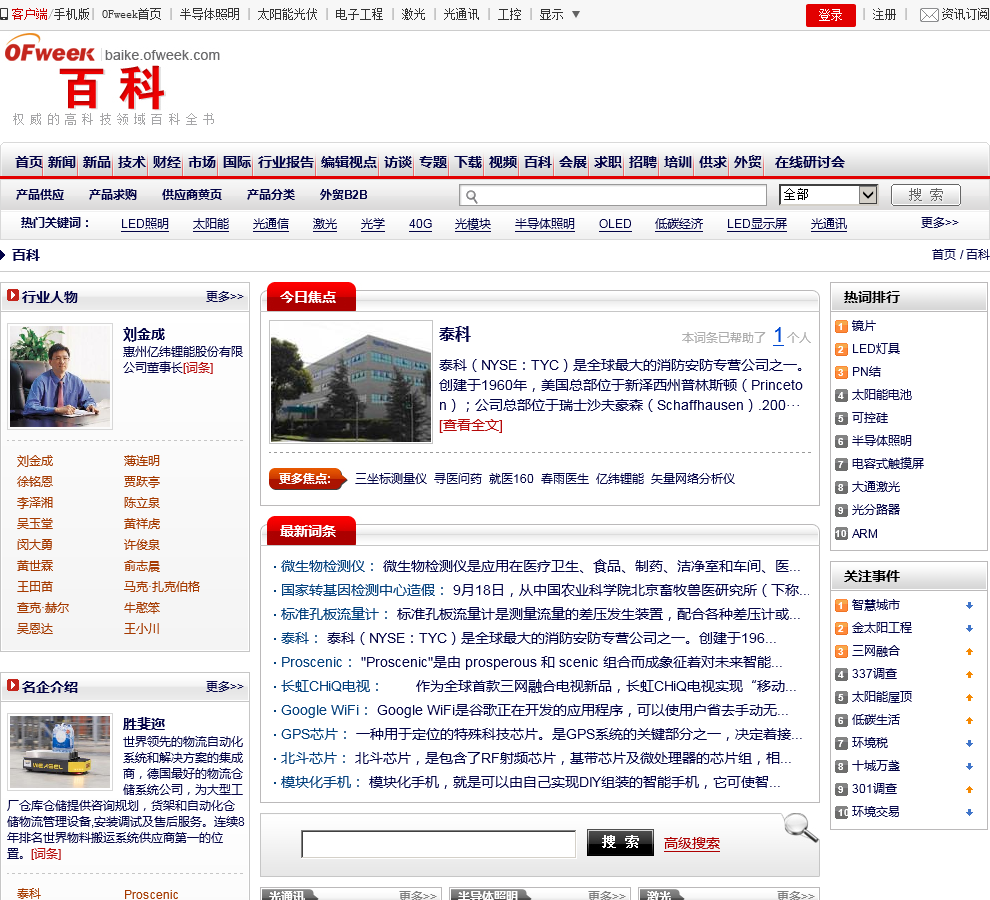Open the 胜斐迩 robot thumbnail
The height and width of the screenshot is (900, 990).
point(60,752)
